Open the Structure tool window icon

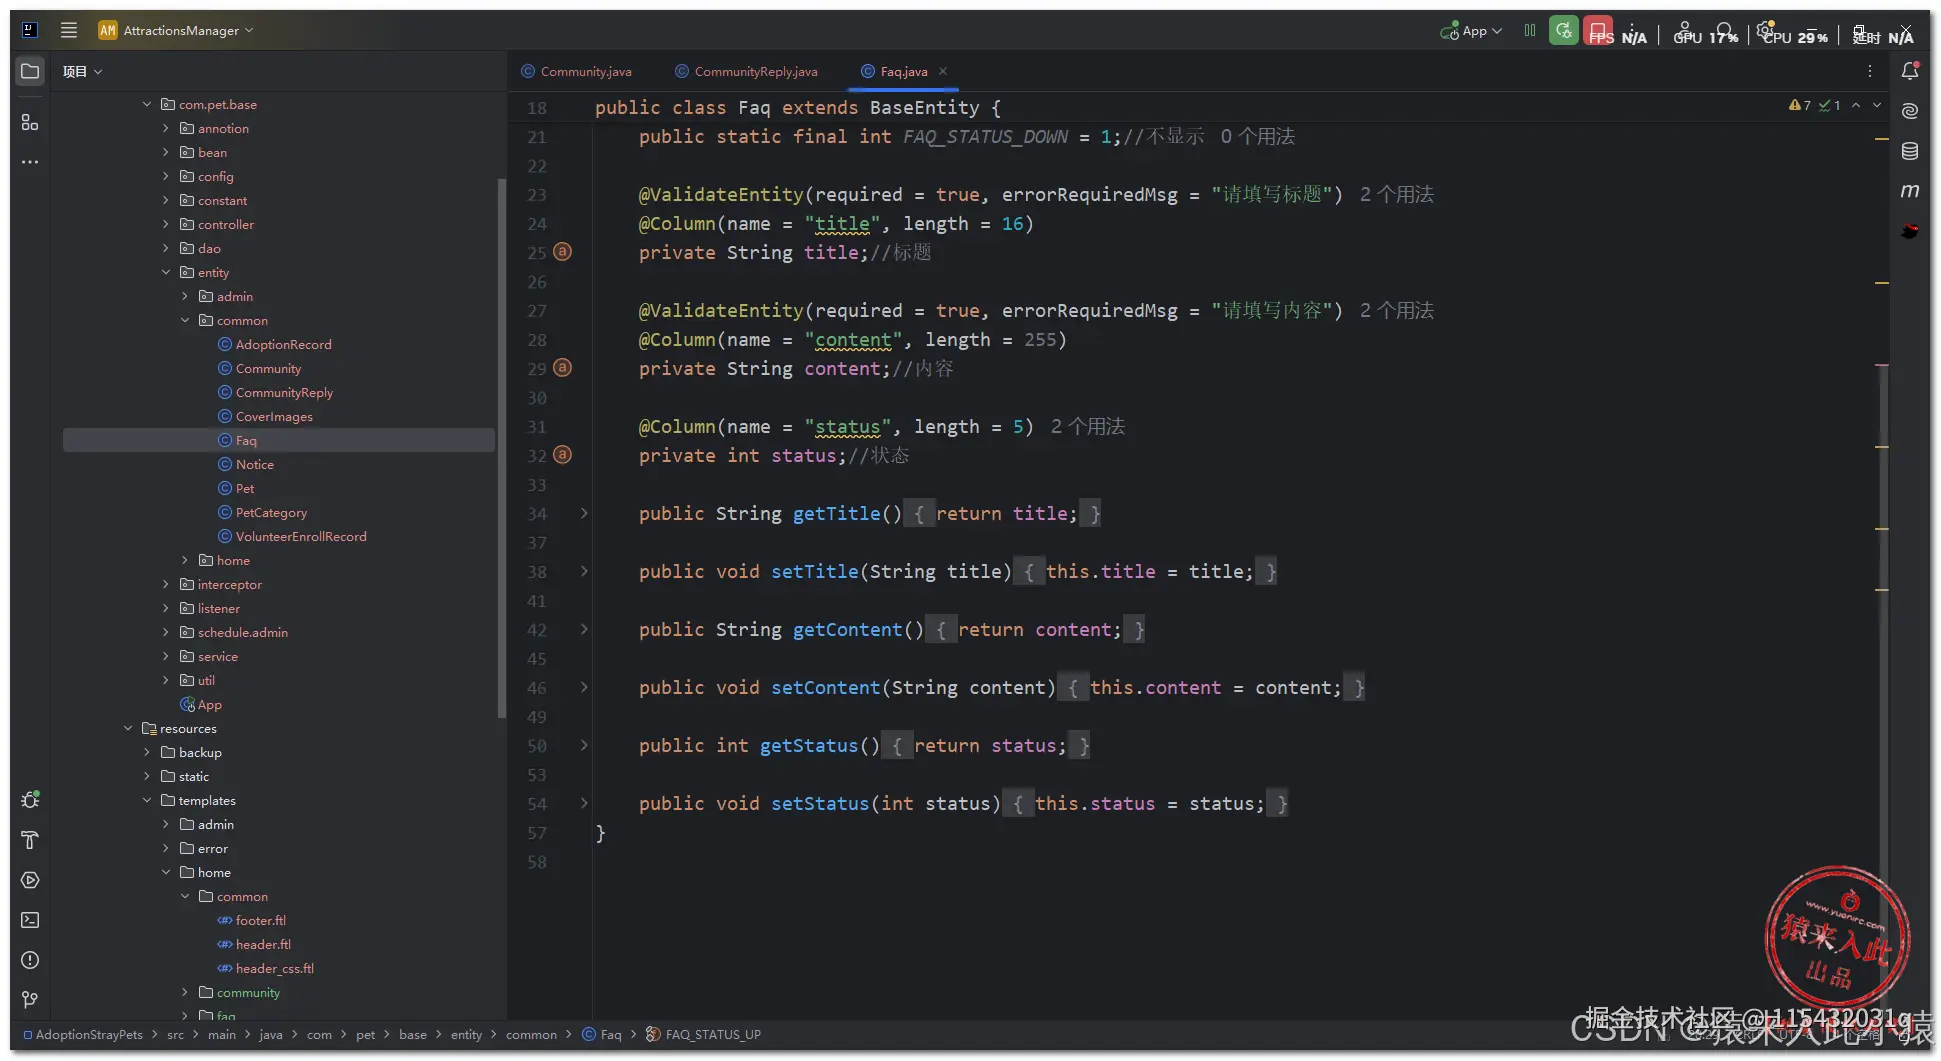coord(30,122)
